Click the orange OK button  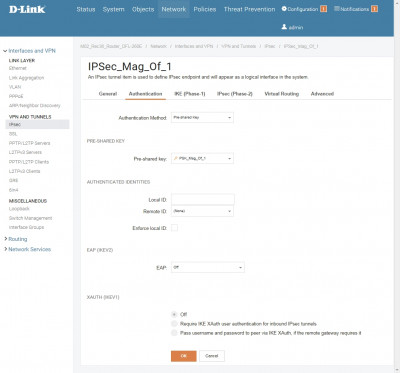[184, 356]
